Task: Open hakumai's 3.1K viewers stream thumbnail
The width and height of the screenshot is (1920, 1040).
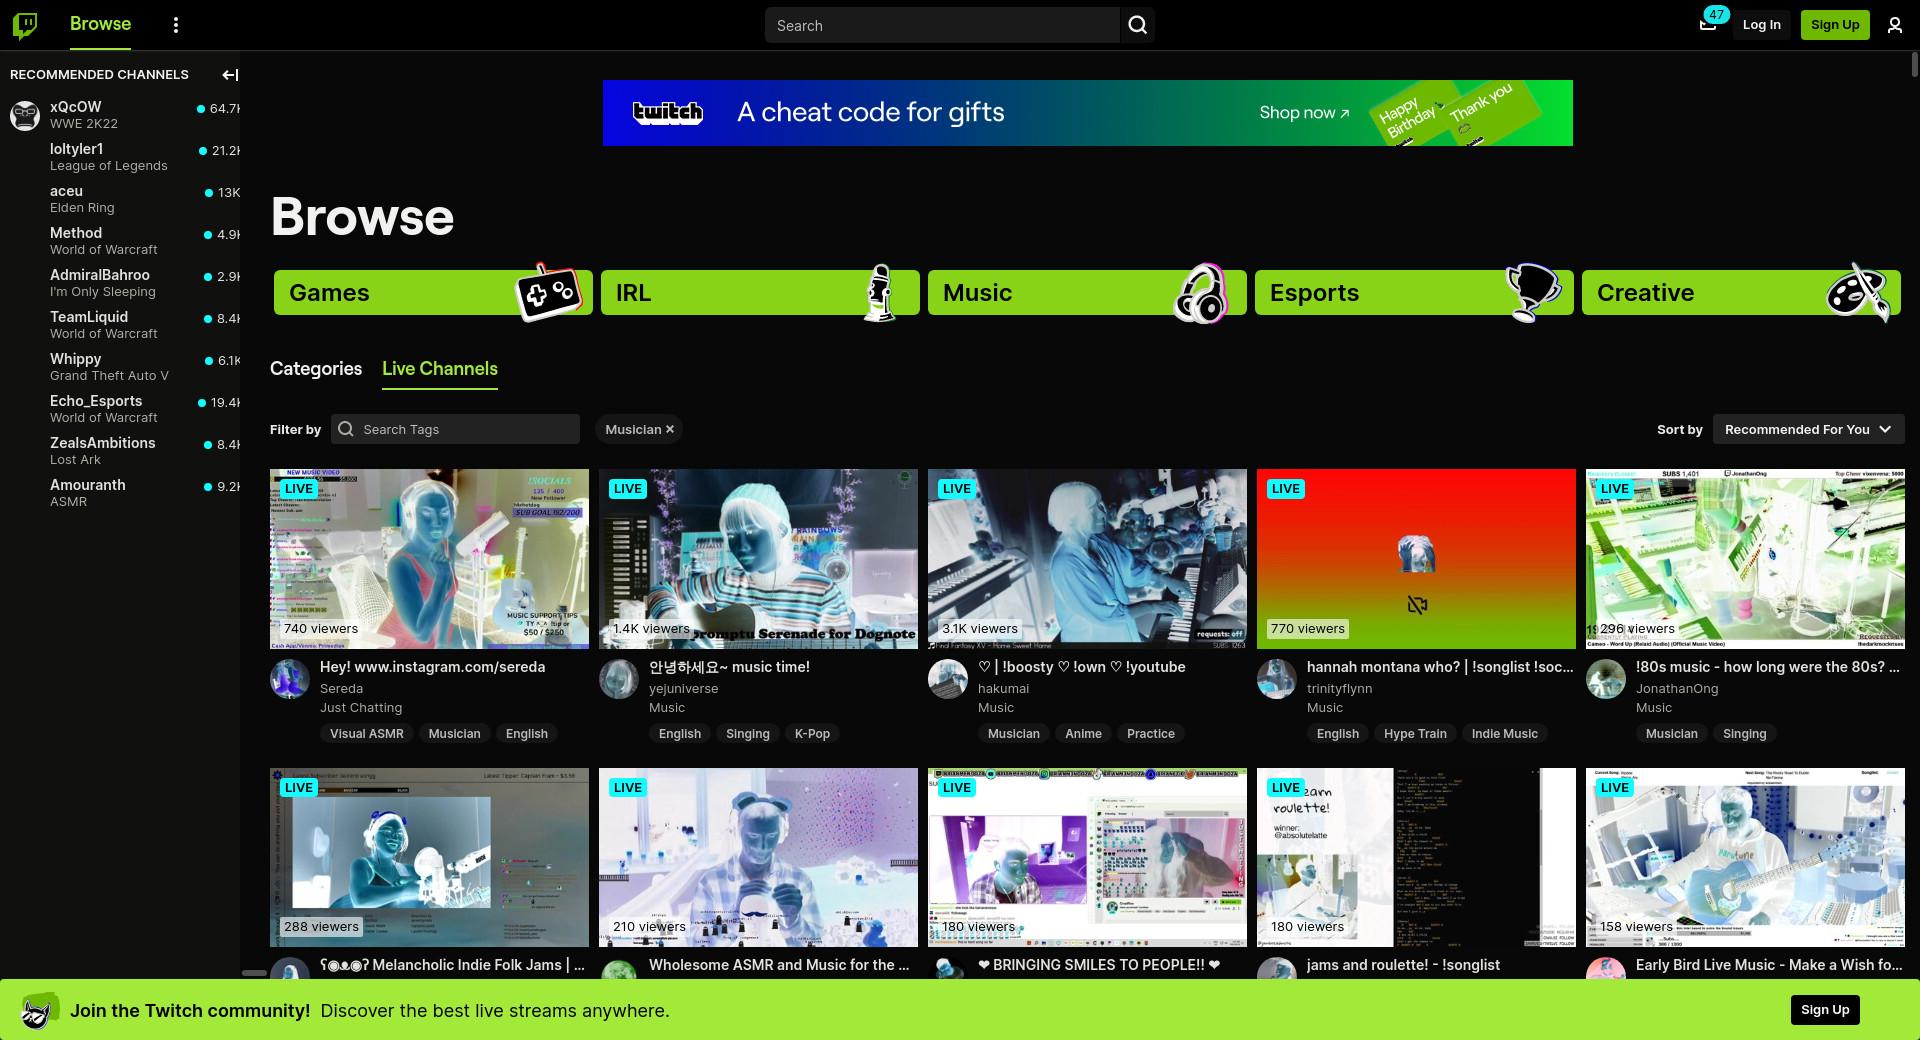Action: pos(1087,558)
